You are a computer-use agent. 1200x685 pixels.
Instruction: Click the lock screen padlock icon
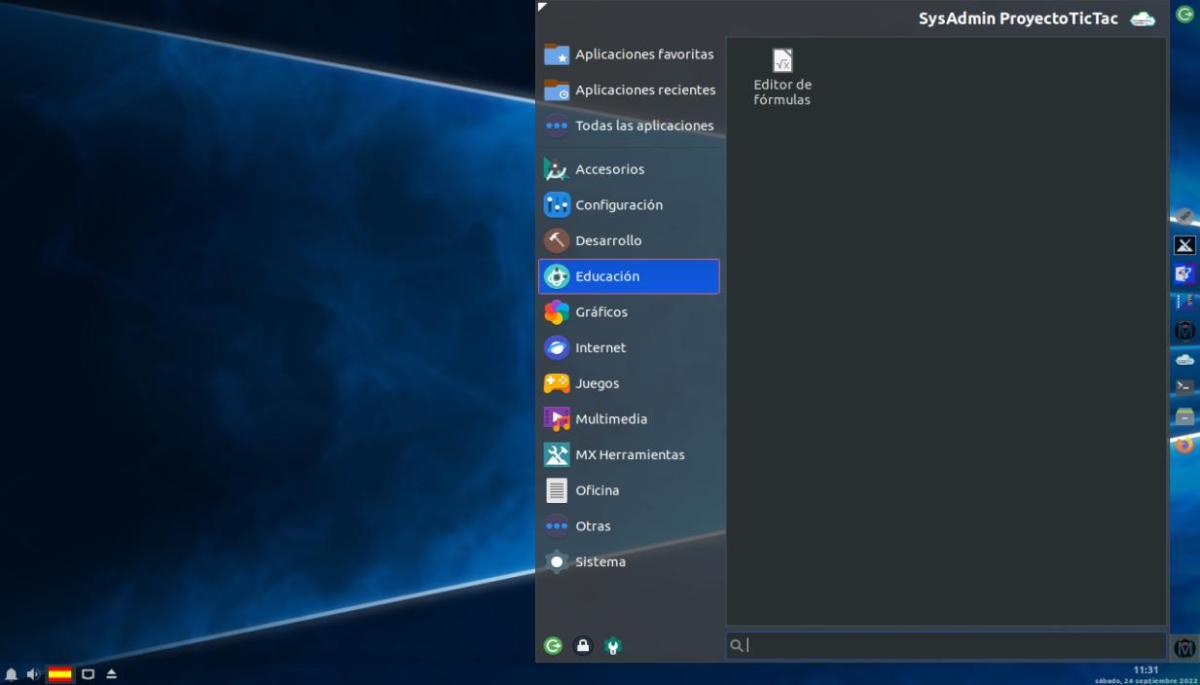583,646
